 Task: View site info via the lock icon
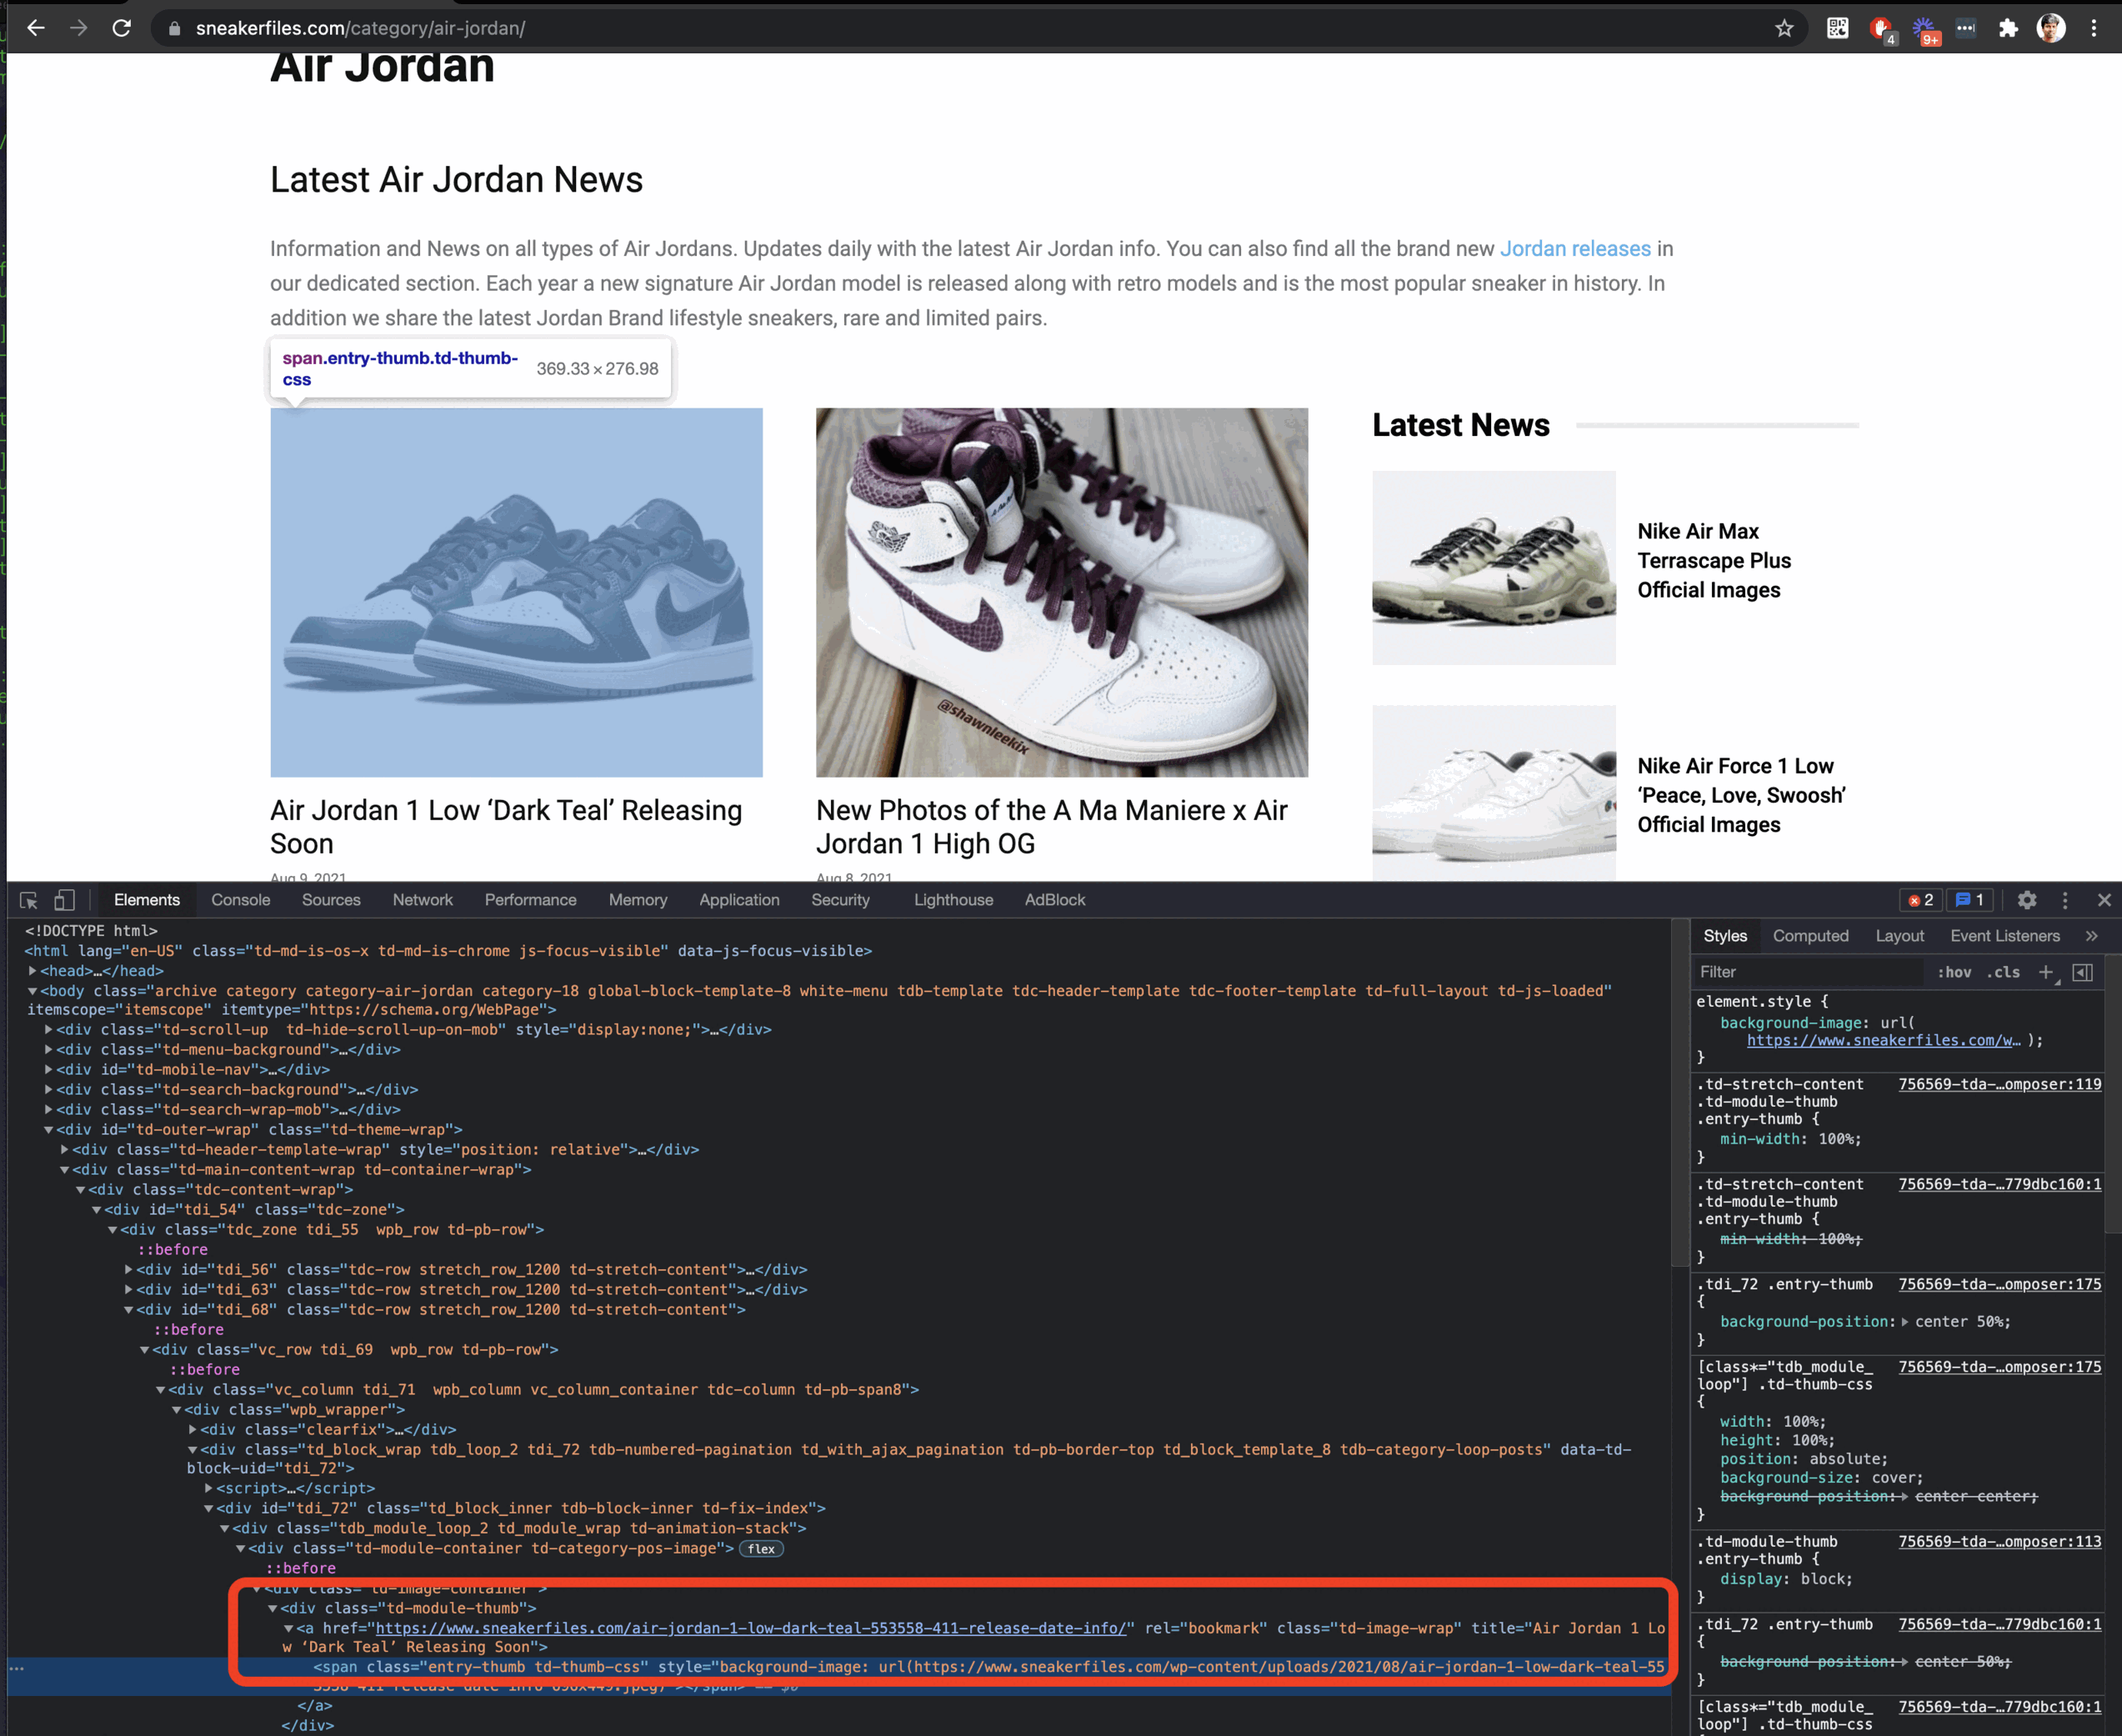tap(174, 28)
